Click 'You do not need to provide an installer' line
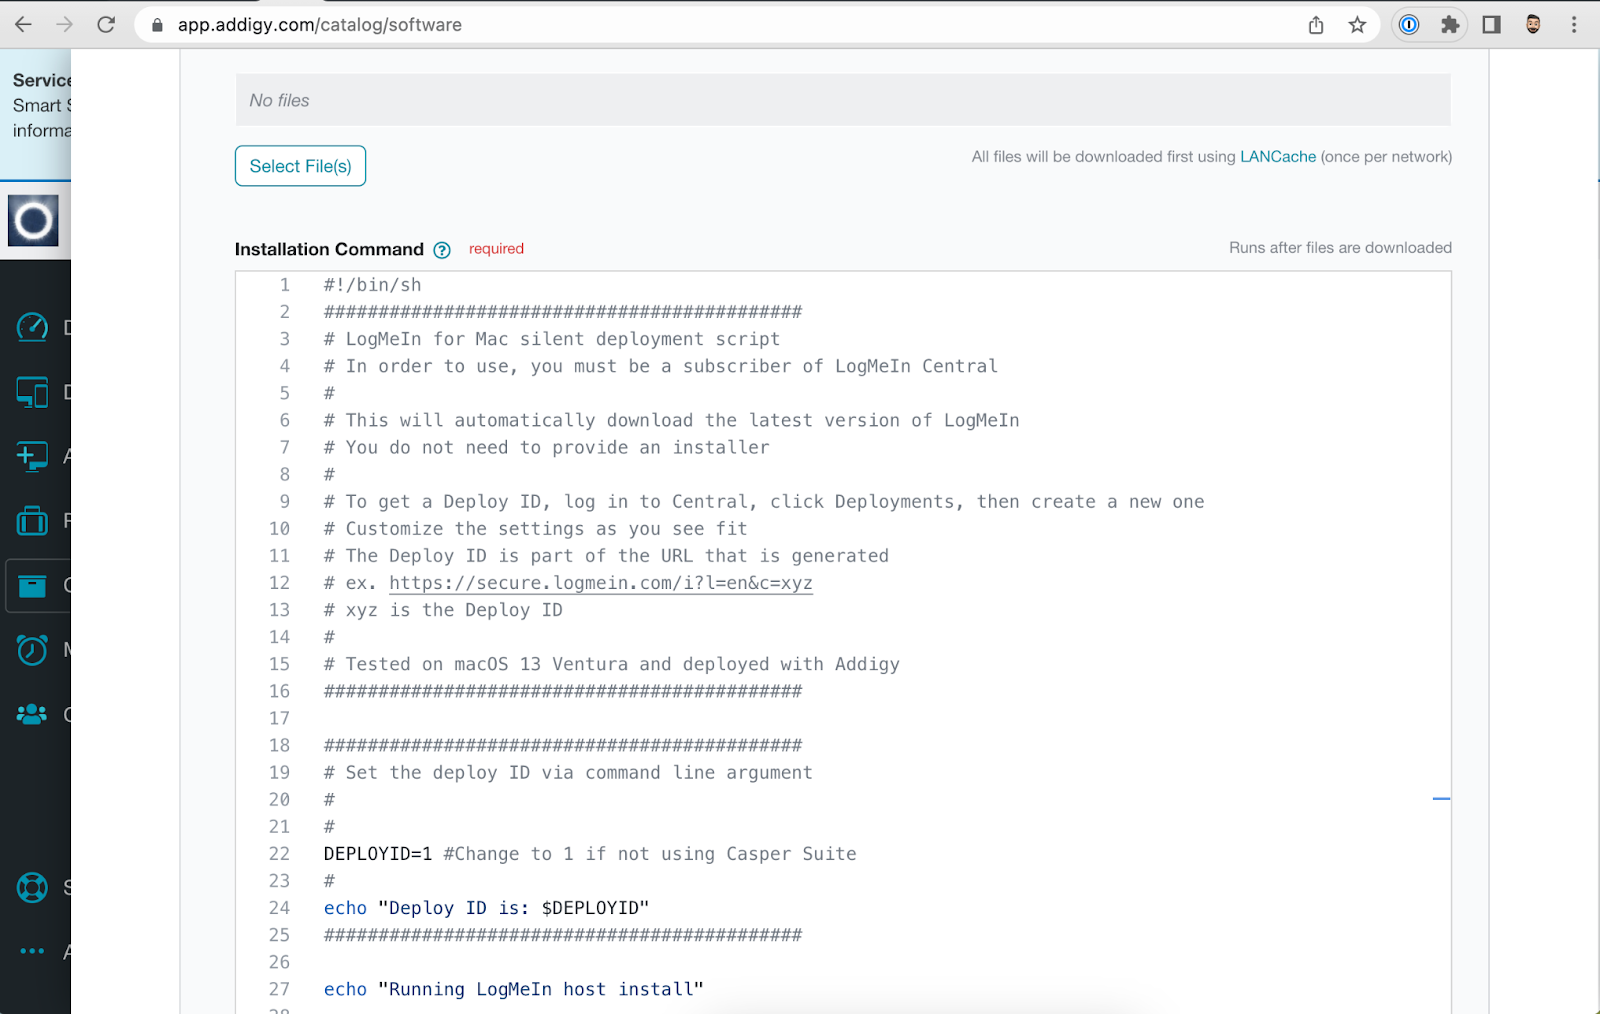This screenshot has width=1600, height=1014. coord(546,448)
